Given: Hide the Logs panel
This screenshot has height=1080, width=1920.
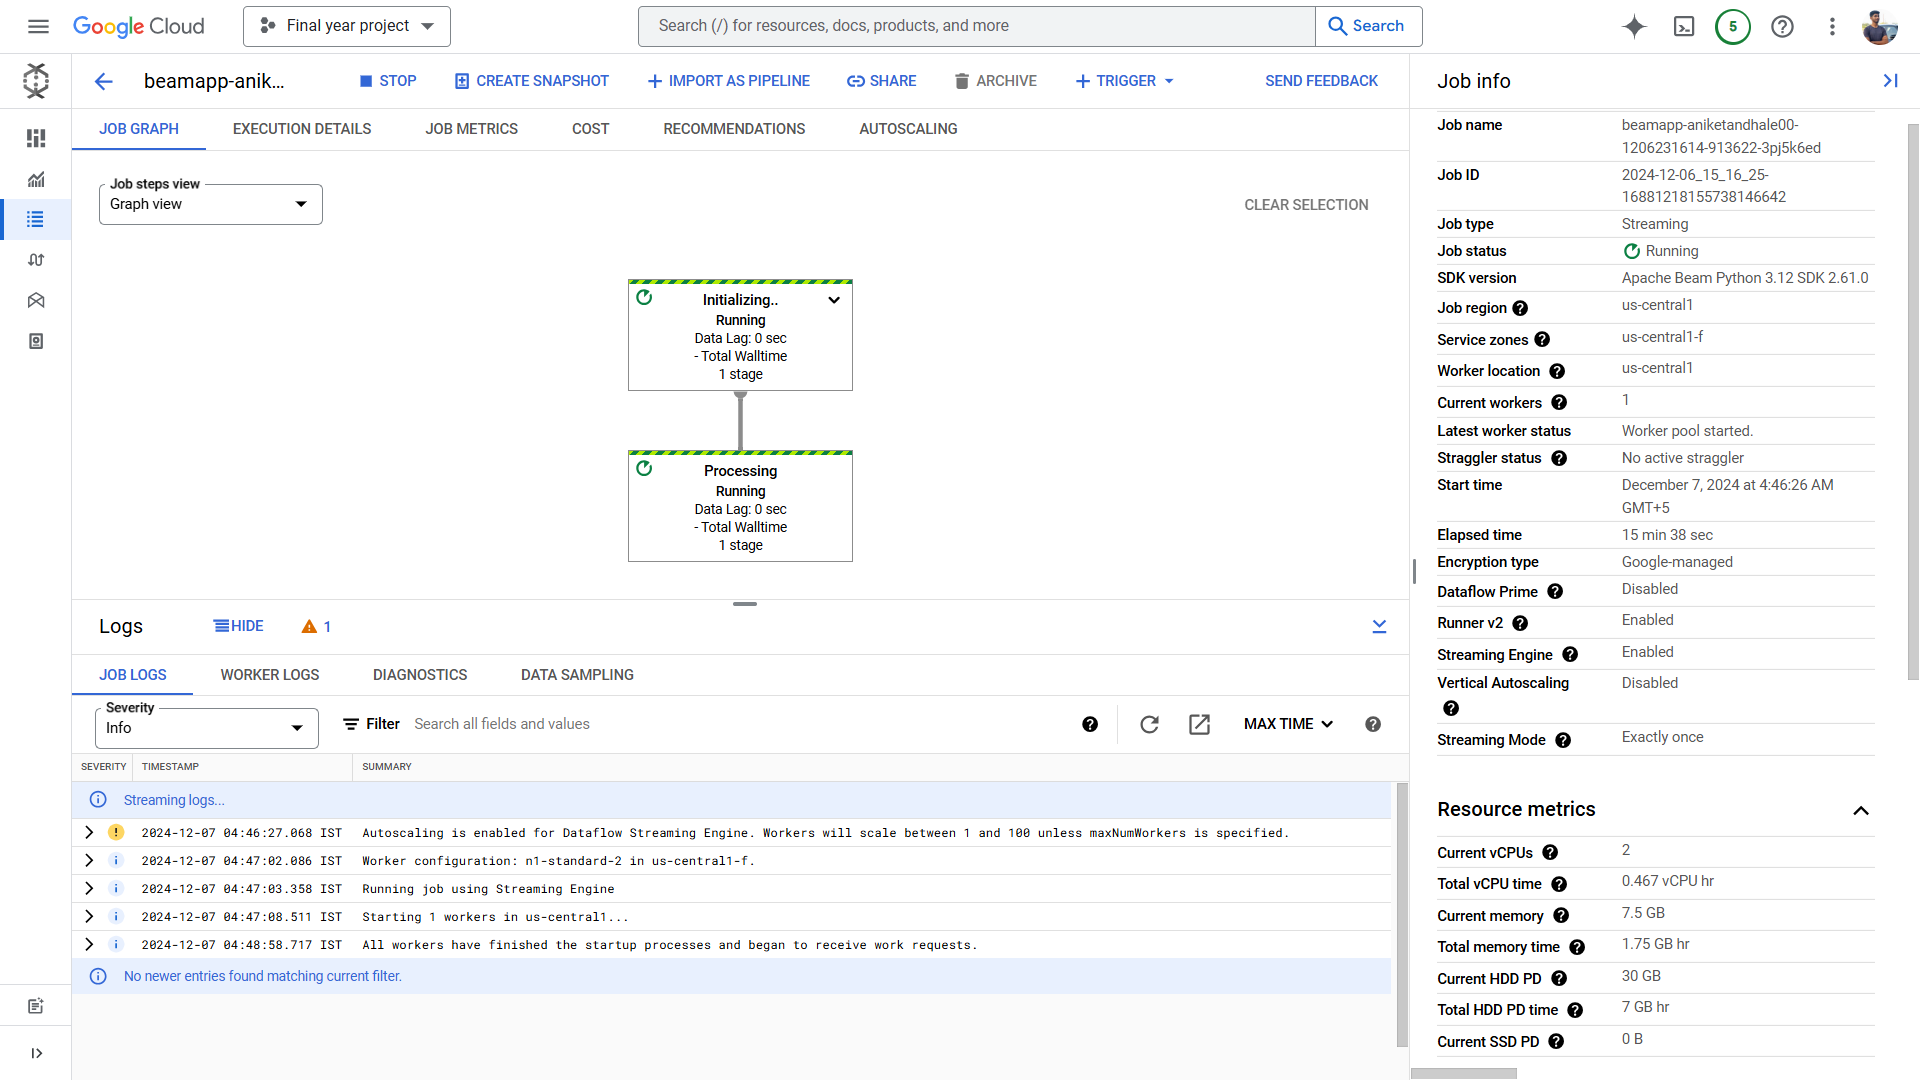Looking at the screenshot, I should pyautogui.click(x=238, y=626).
